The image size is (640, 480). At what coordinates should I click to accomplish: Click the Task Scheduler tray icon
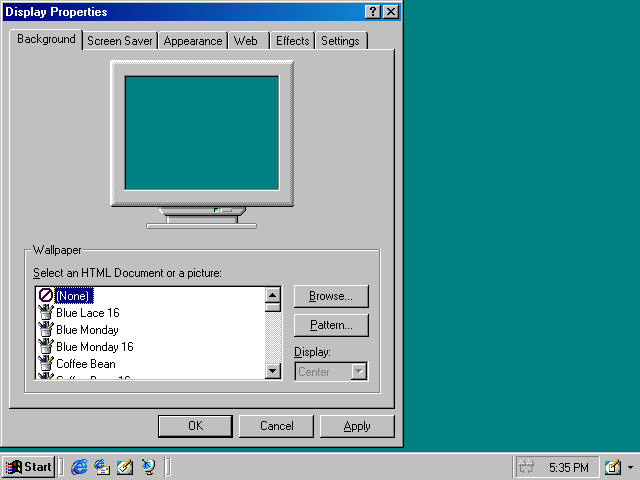(x=526, y=467)
